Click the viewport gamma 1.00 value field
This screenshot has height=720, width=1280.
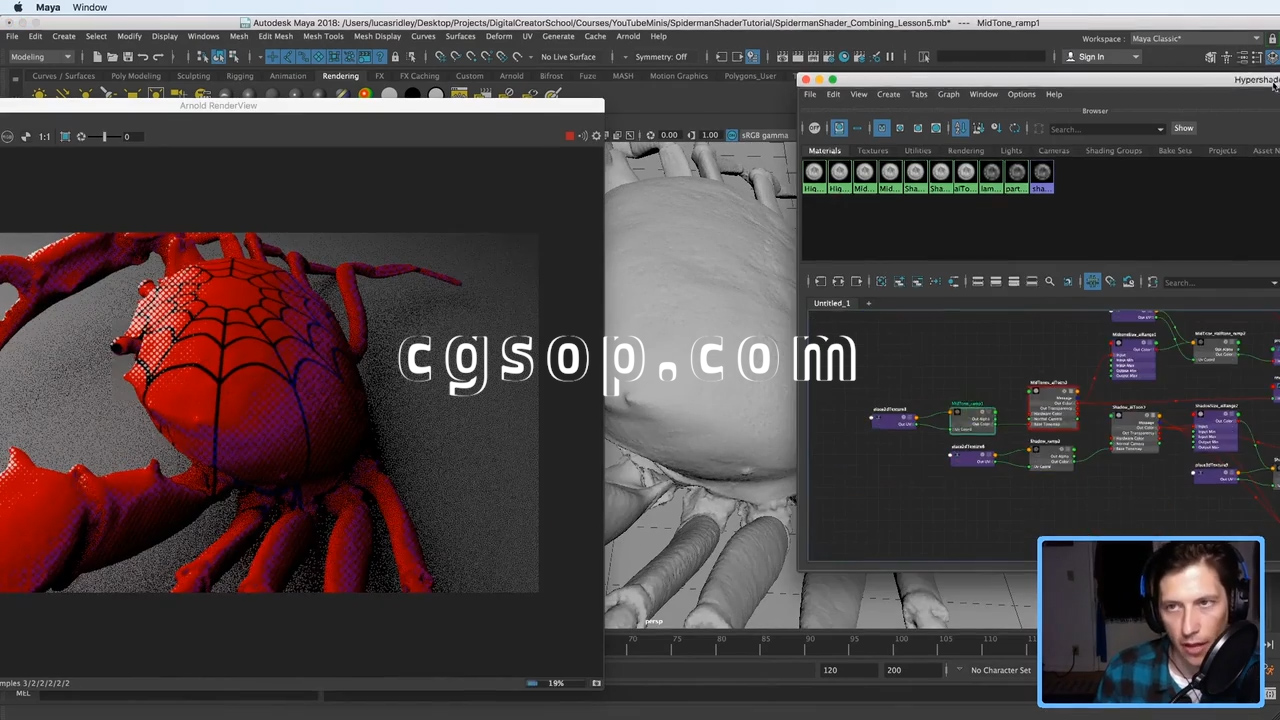tap(709, 135)
